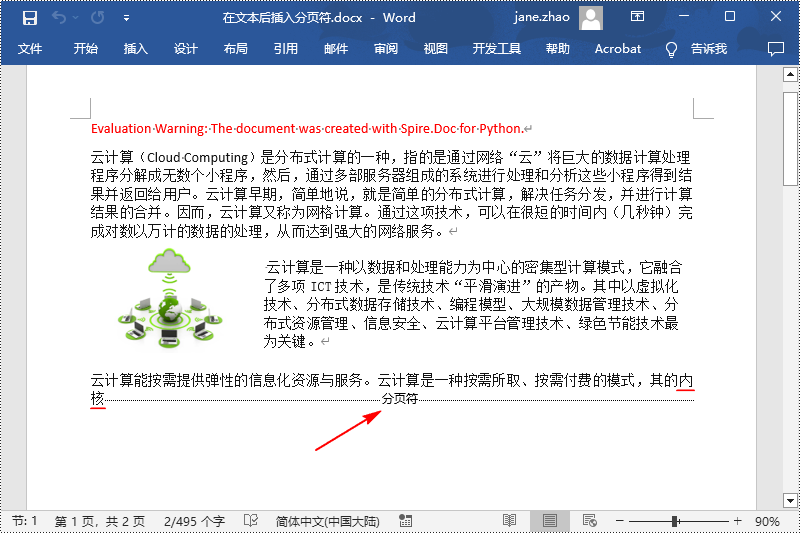This screenshot has height=533, width=800.
Task: Click the vertical scrollbar up arrow
Action: tap(790, 74)
